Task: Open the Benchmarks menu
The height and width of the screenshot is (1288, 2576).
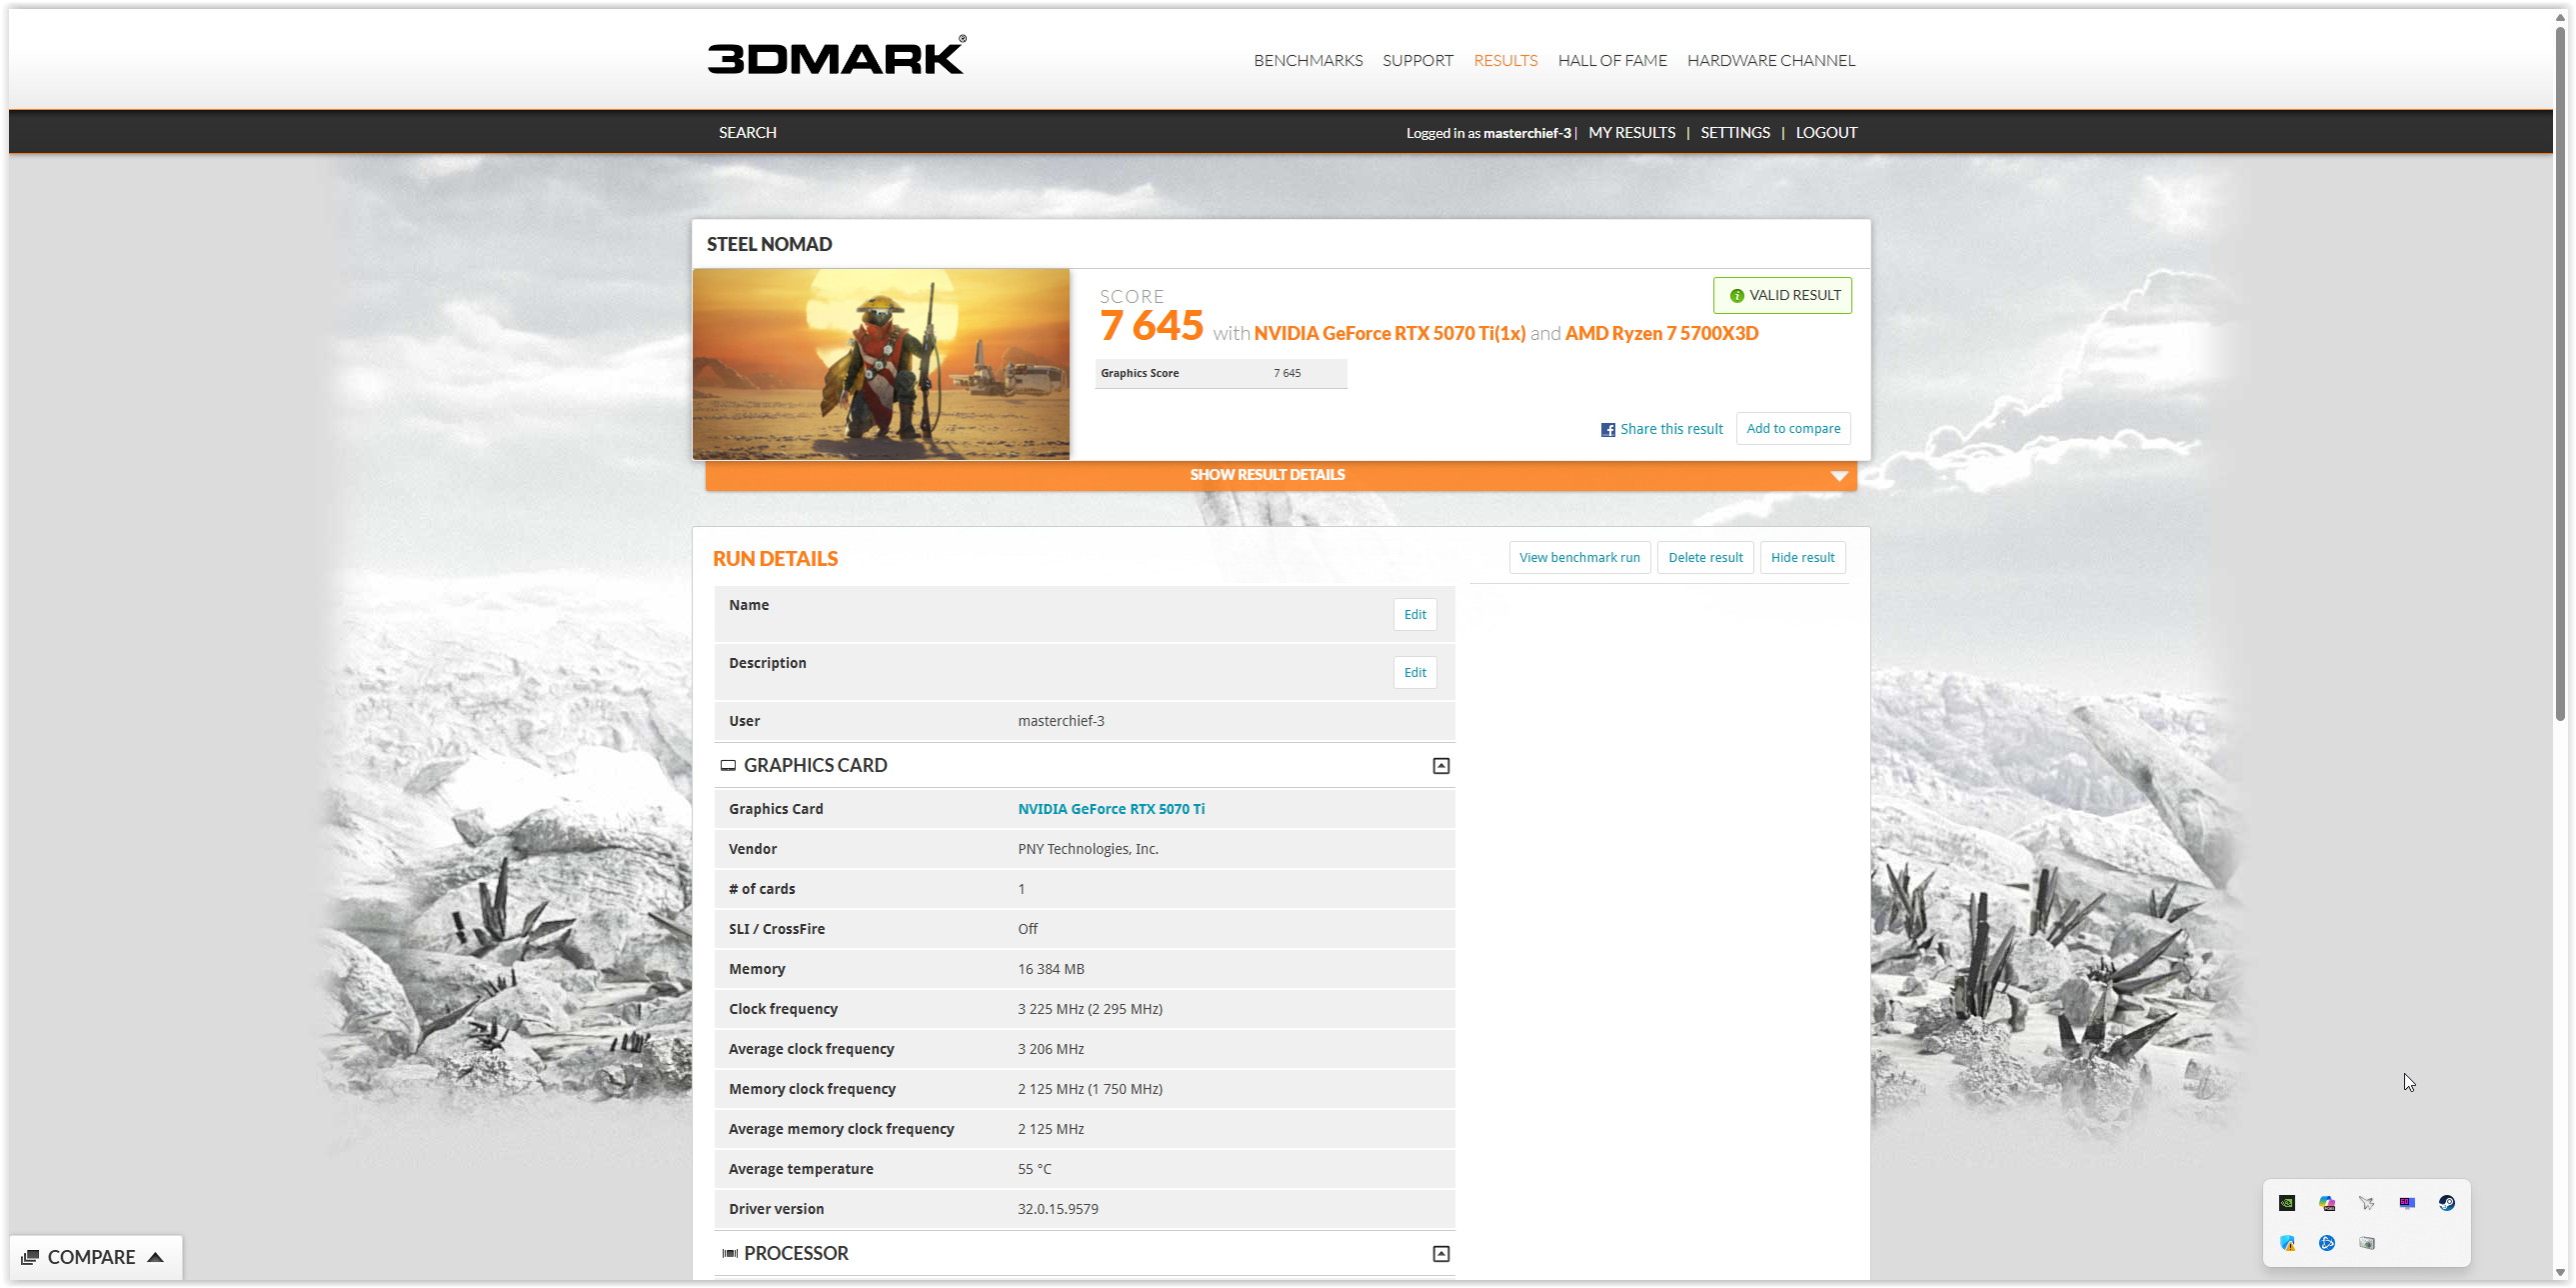Action: click(1307, 60)
